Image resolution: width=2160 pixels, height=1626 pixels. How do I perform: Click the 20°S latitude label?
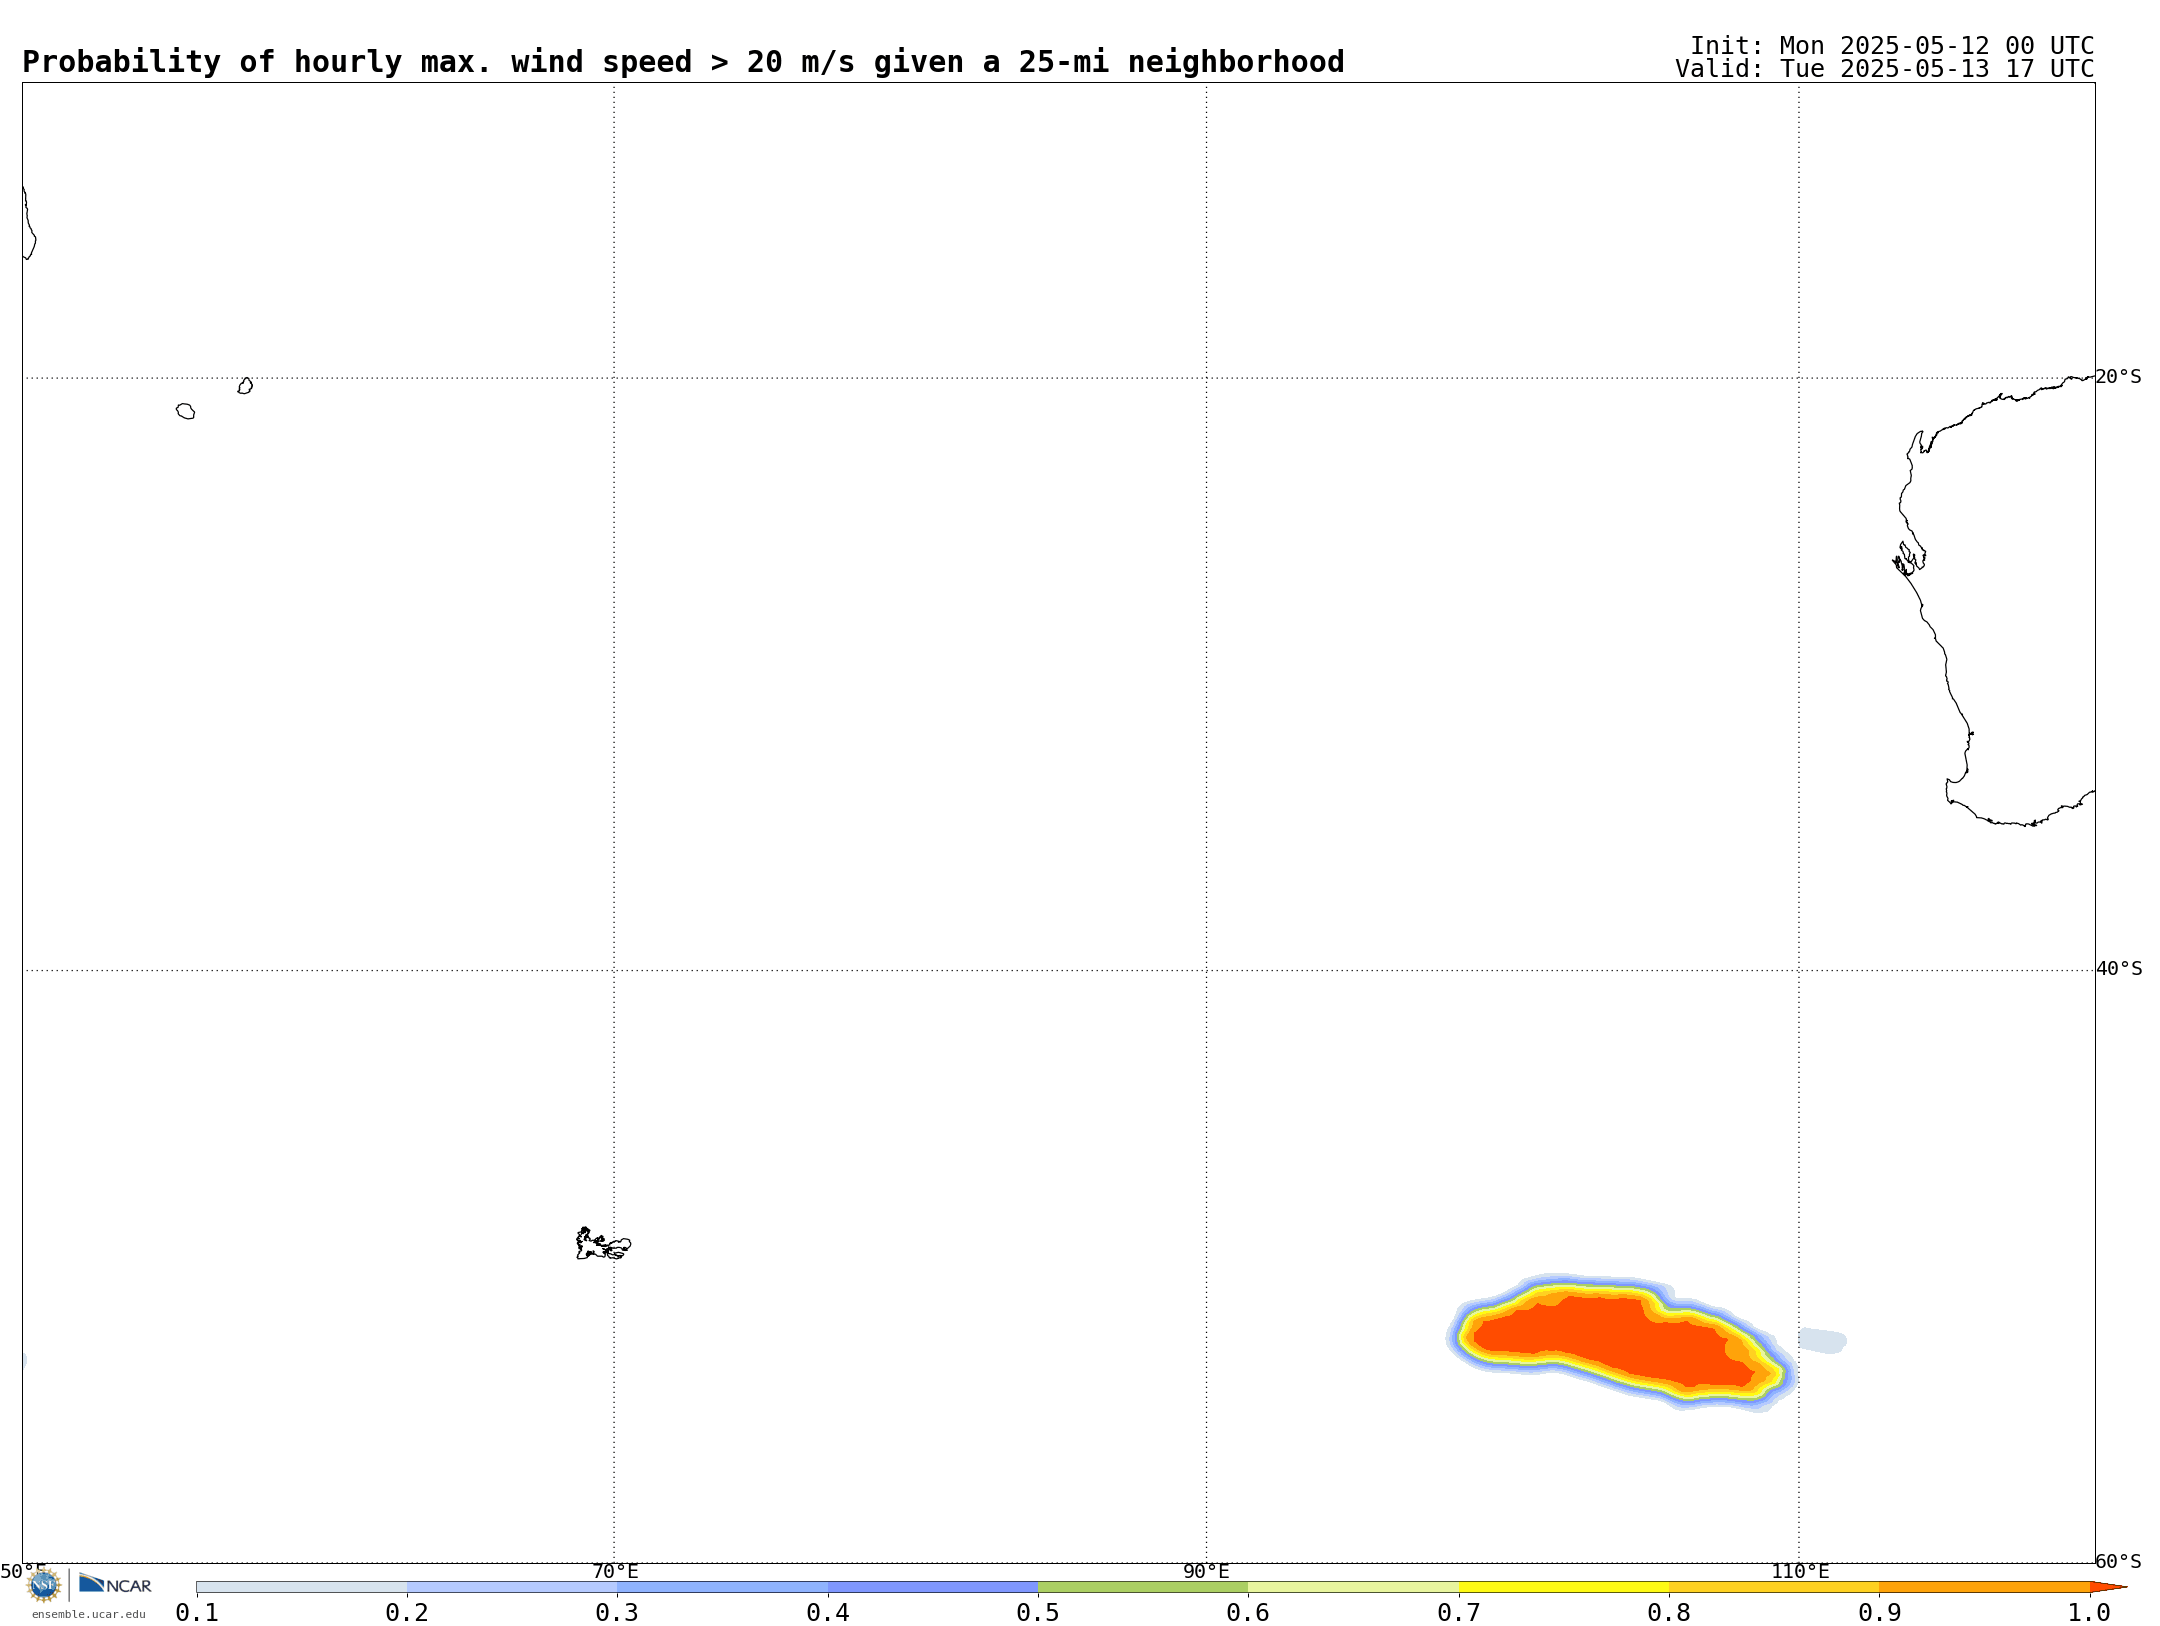coord(2118,377)
